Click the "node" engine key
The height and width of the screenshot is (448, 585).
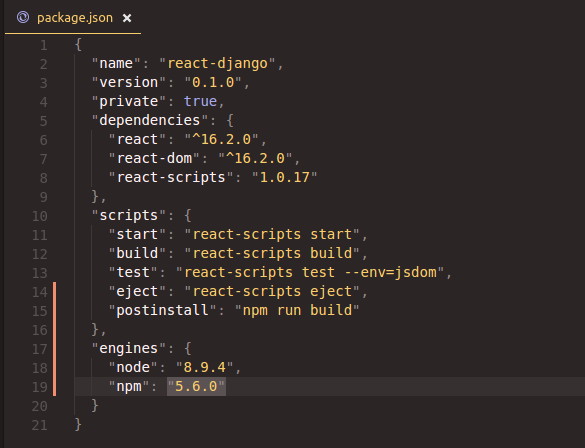(133, 368)
